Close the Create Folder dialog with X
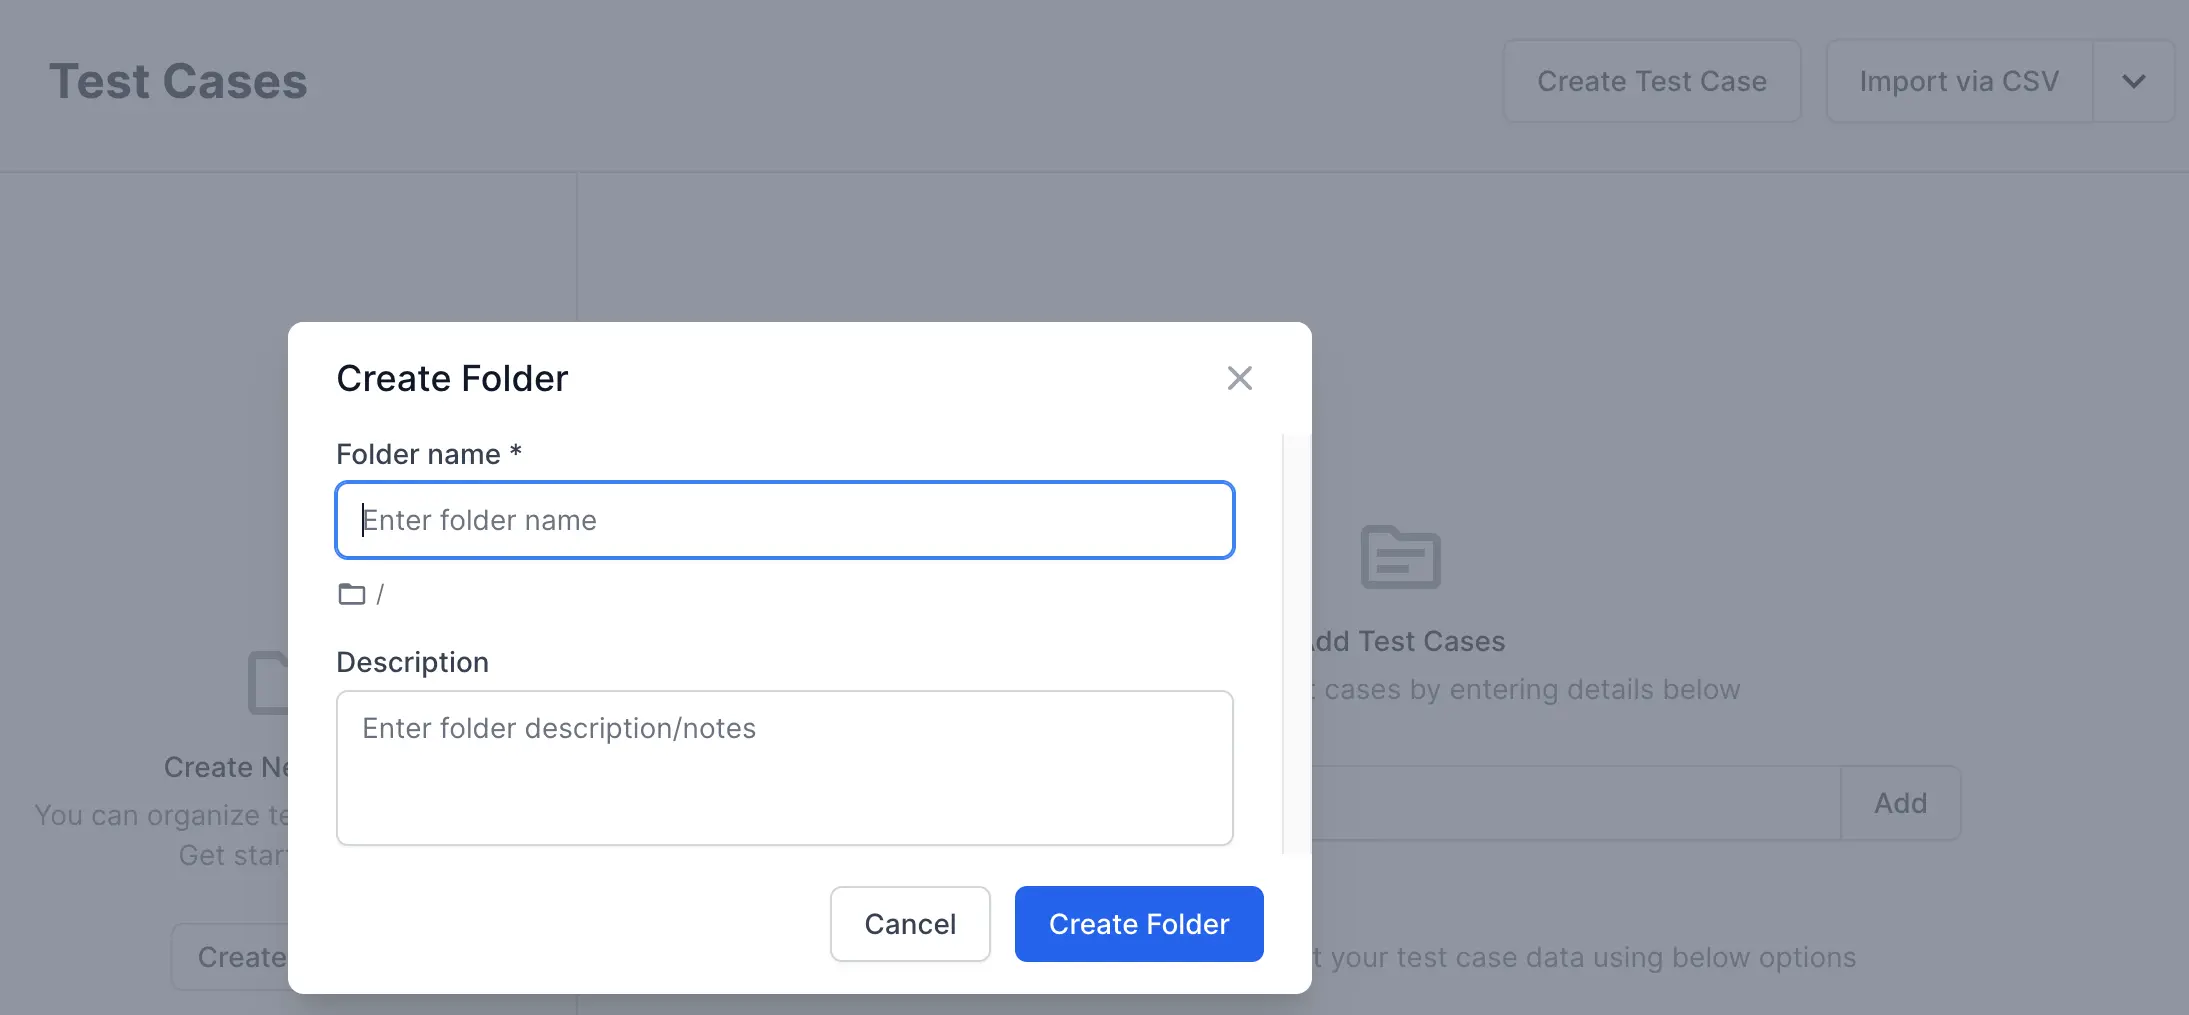The height and width of the screenshot is (1015, 2189). pos(1239,378)
